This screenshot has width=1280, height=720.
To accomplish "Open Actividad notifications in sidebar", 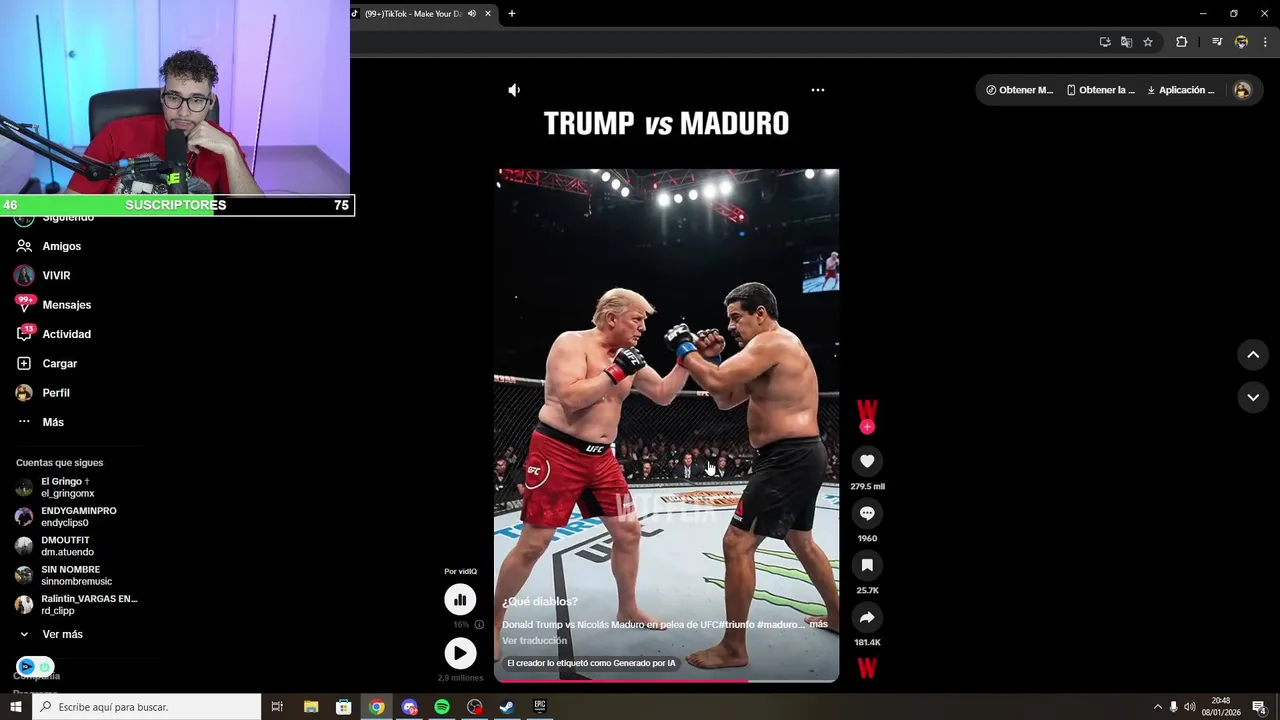I will [x=66, y=334].
